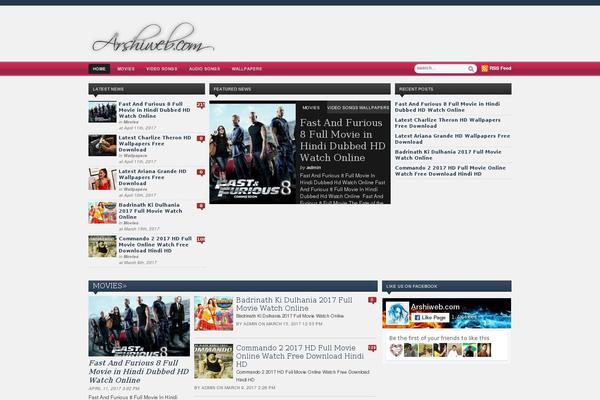
Task: Open the RSS Feed text link
Action: pos(500,68)
